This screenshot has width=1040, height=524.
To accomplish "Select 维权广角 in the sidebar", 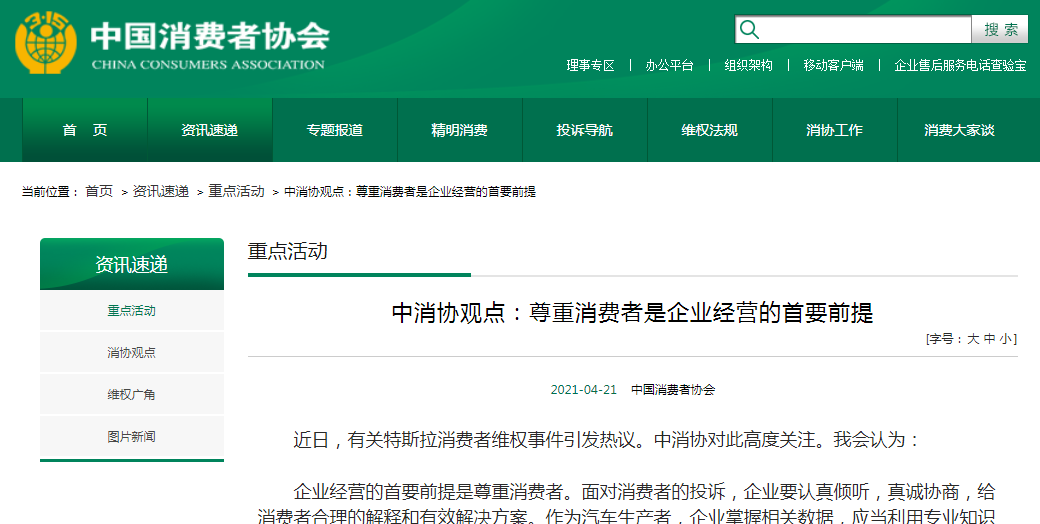I will [132, 395].
